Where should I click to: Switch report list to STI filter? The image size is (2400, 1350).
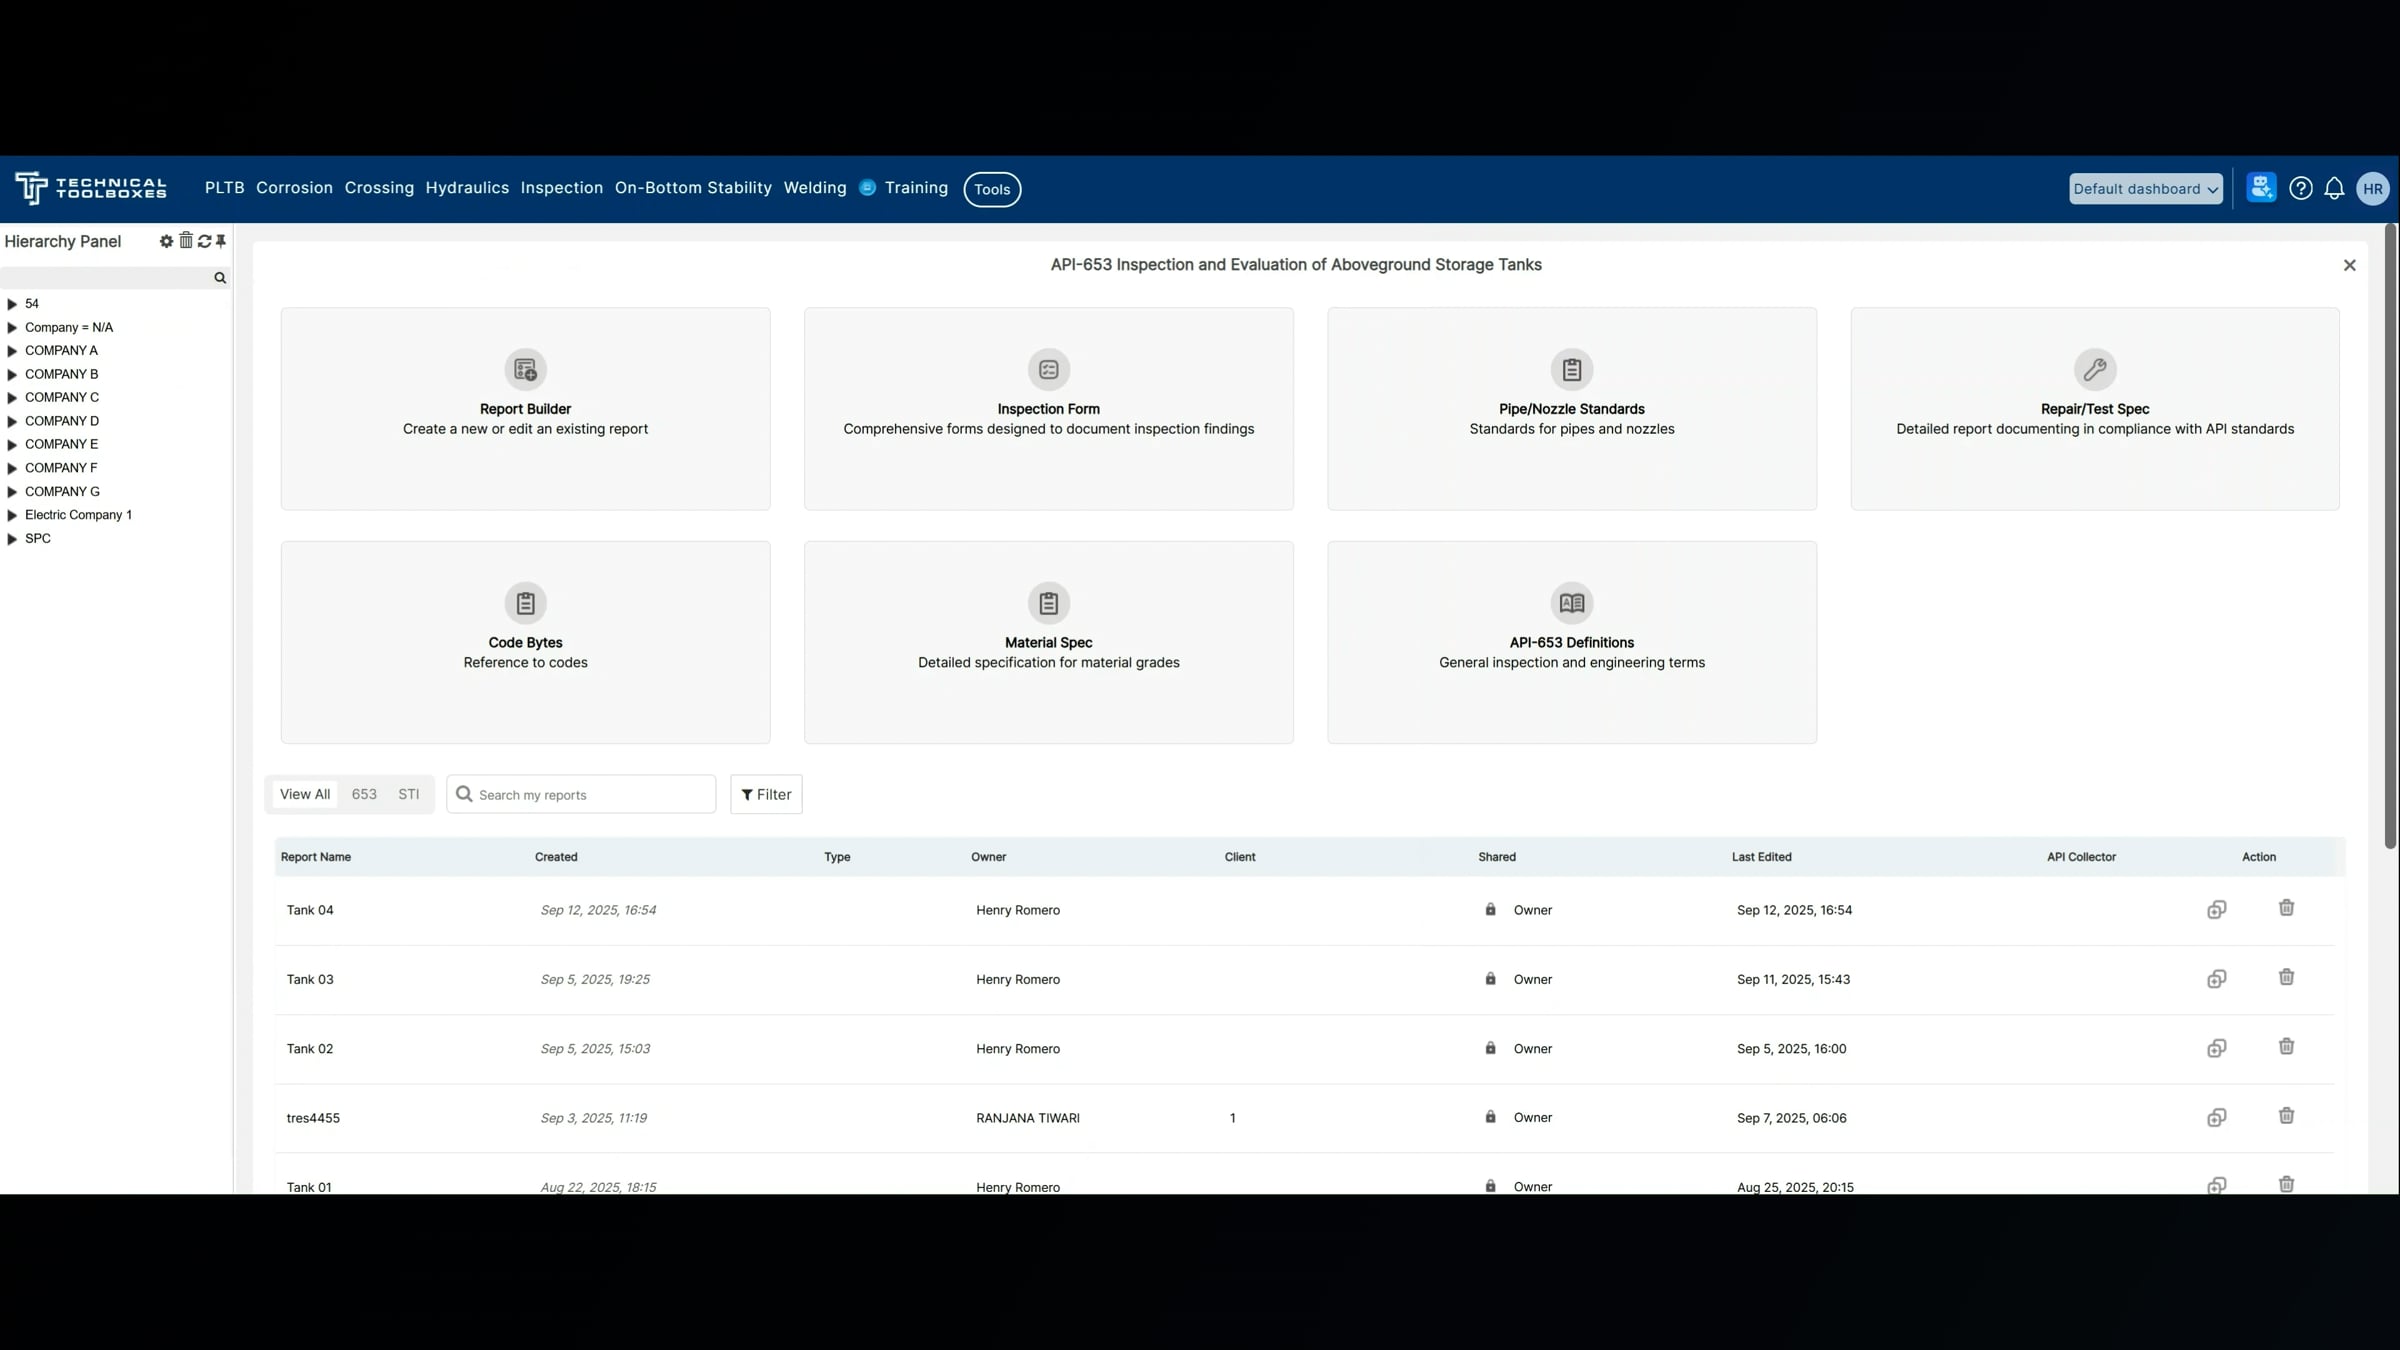pos(408,794)
